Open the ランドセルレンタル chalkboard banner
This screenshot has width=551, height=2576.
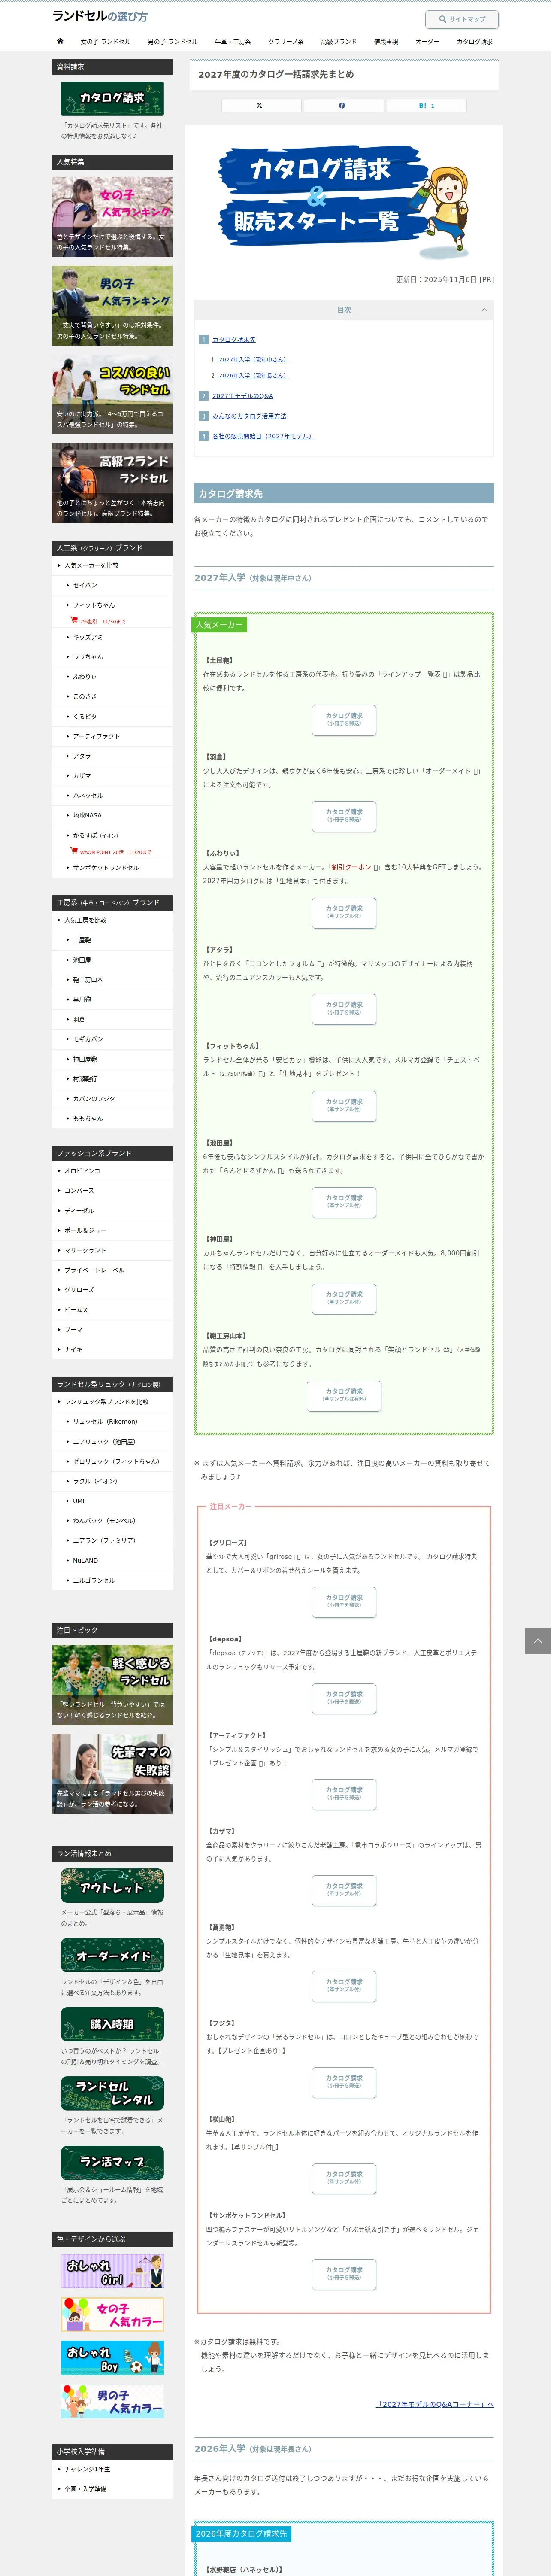pyautogui.click(x=112, y=2093)
